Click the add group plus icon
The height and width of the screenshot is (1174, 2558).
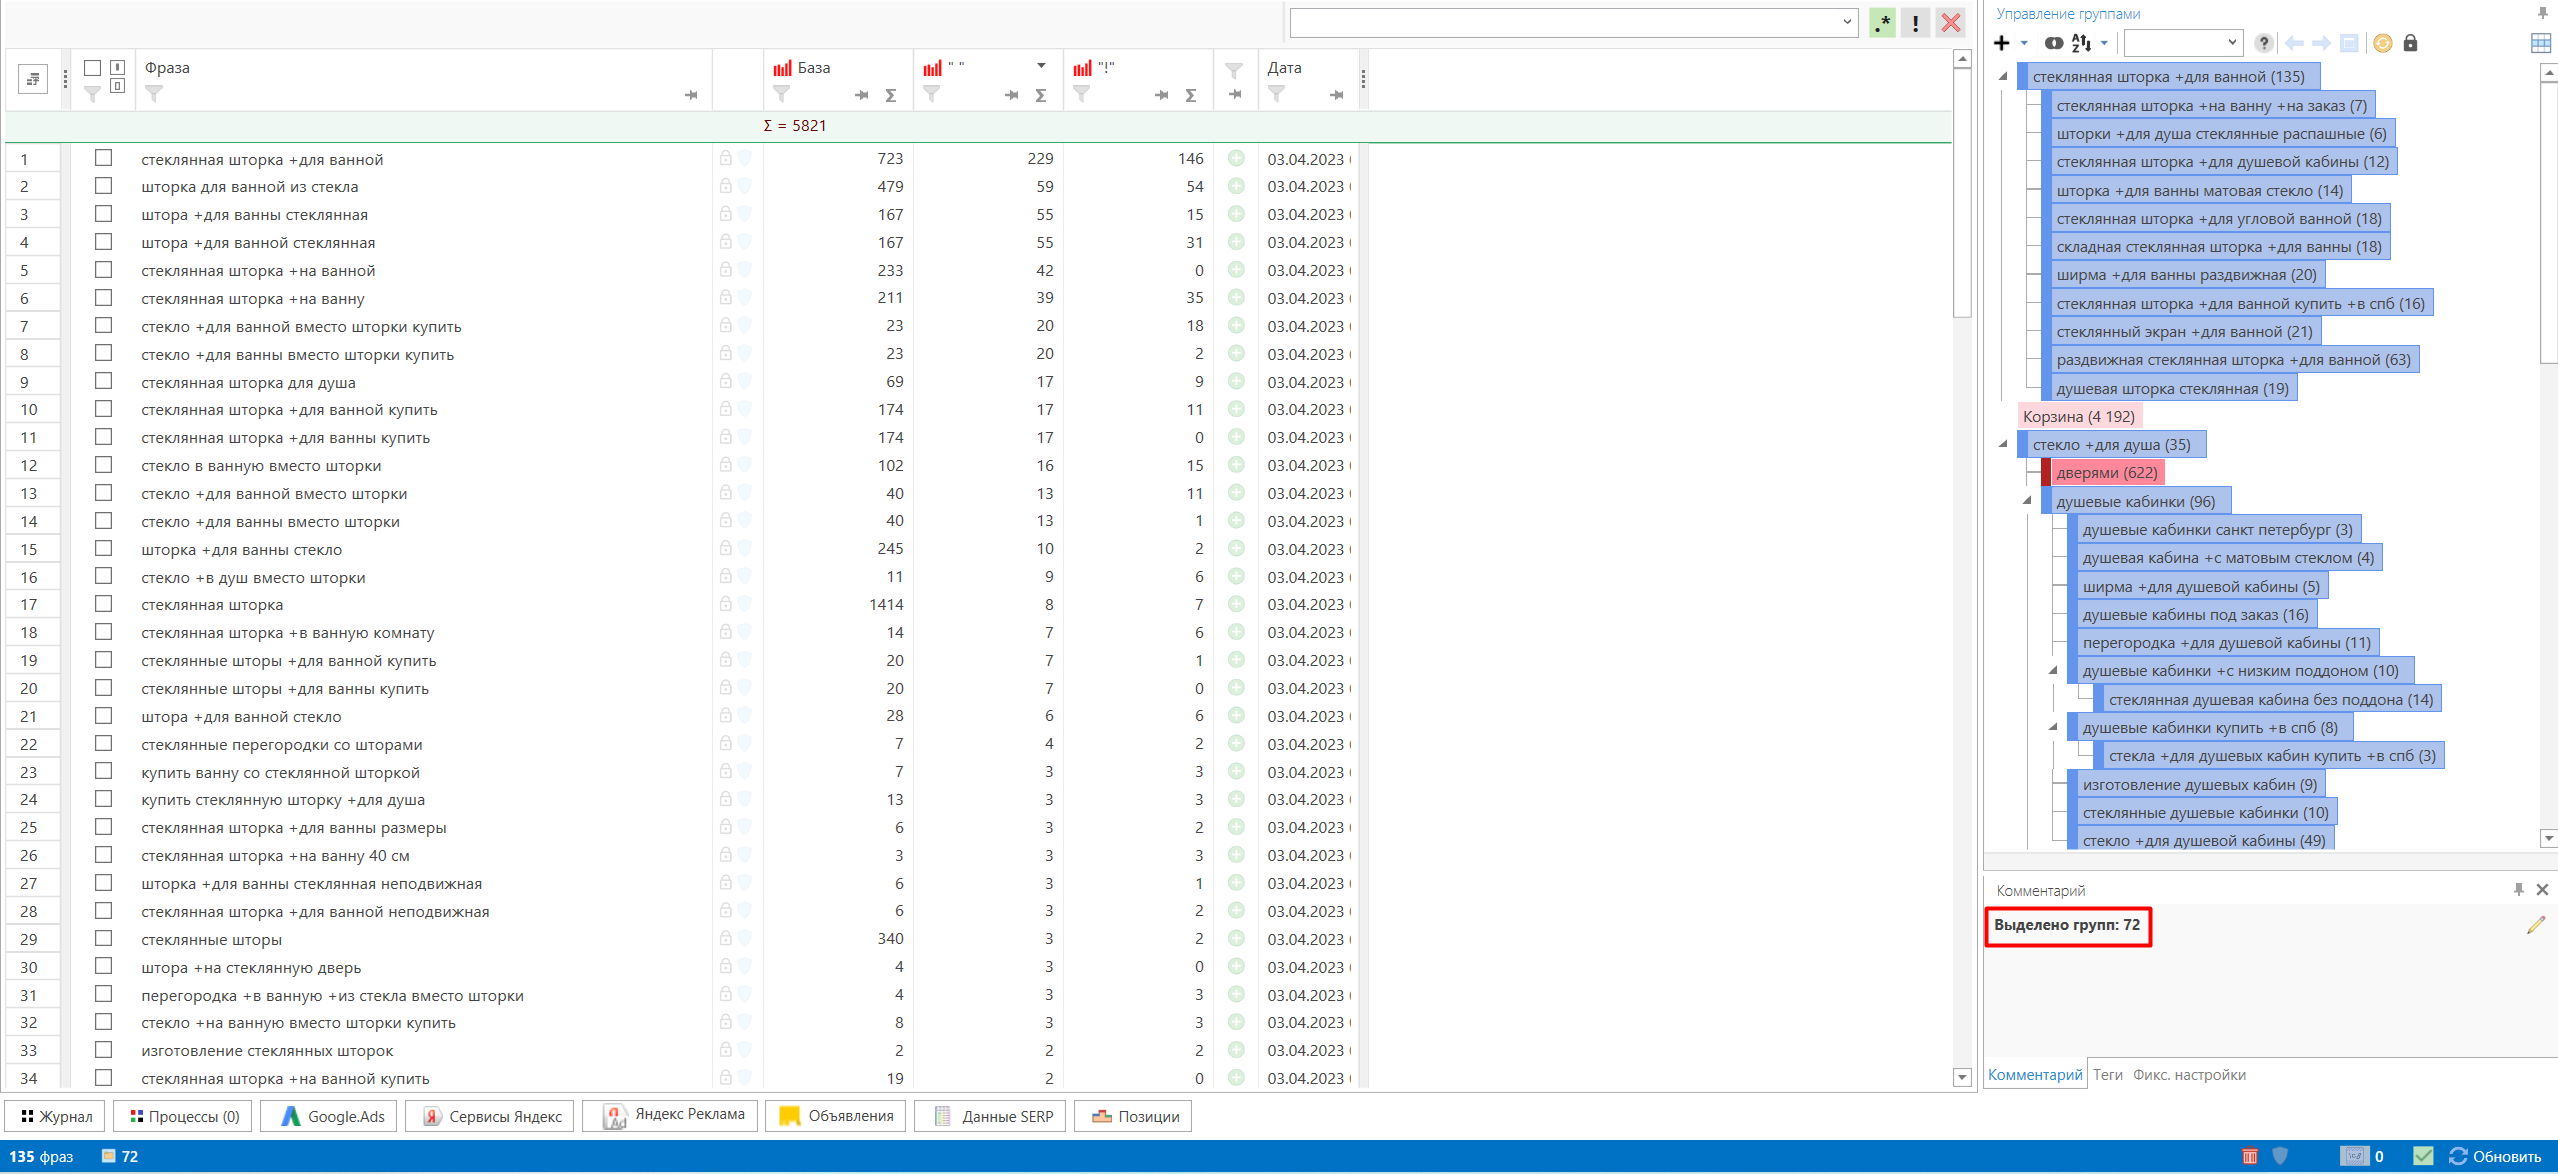[x=2001, y=43]
